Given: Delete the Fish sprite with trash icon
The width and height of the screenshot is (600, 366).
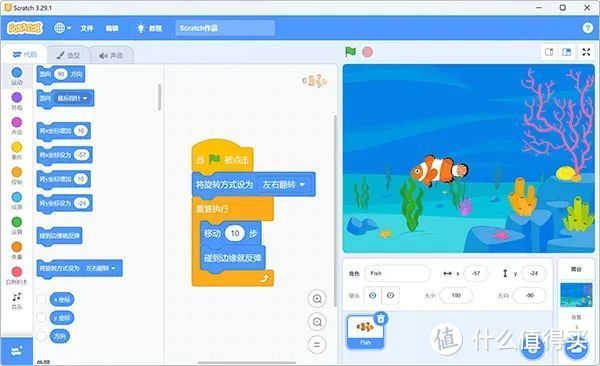Looking at the screenshot, I should pos(381,318).
